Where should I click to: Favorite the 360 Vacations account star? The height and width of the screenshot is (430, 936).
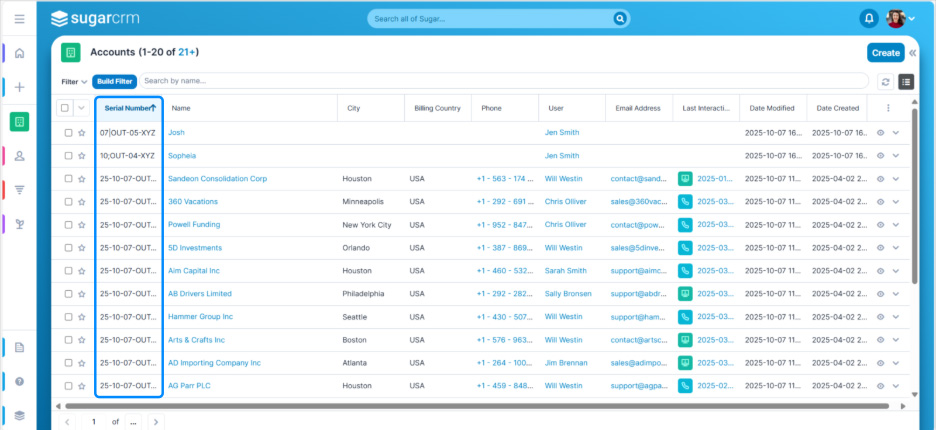81,202
